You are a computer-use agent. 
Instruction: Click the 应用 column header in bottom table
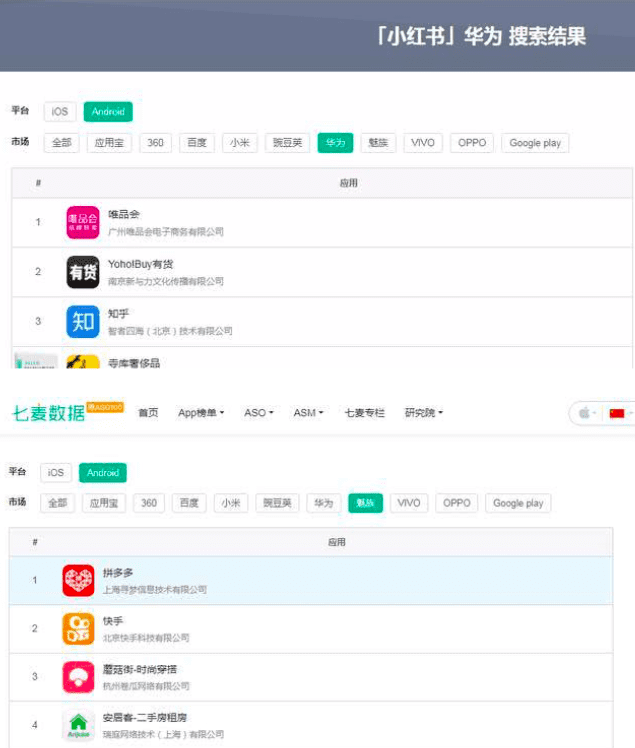337,542
